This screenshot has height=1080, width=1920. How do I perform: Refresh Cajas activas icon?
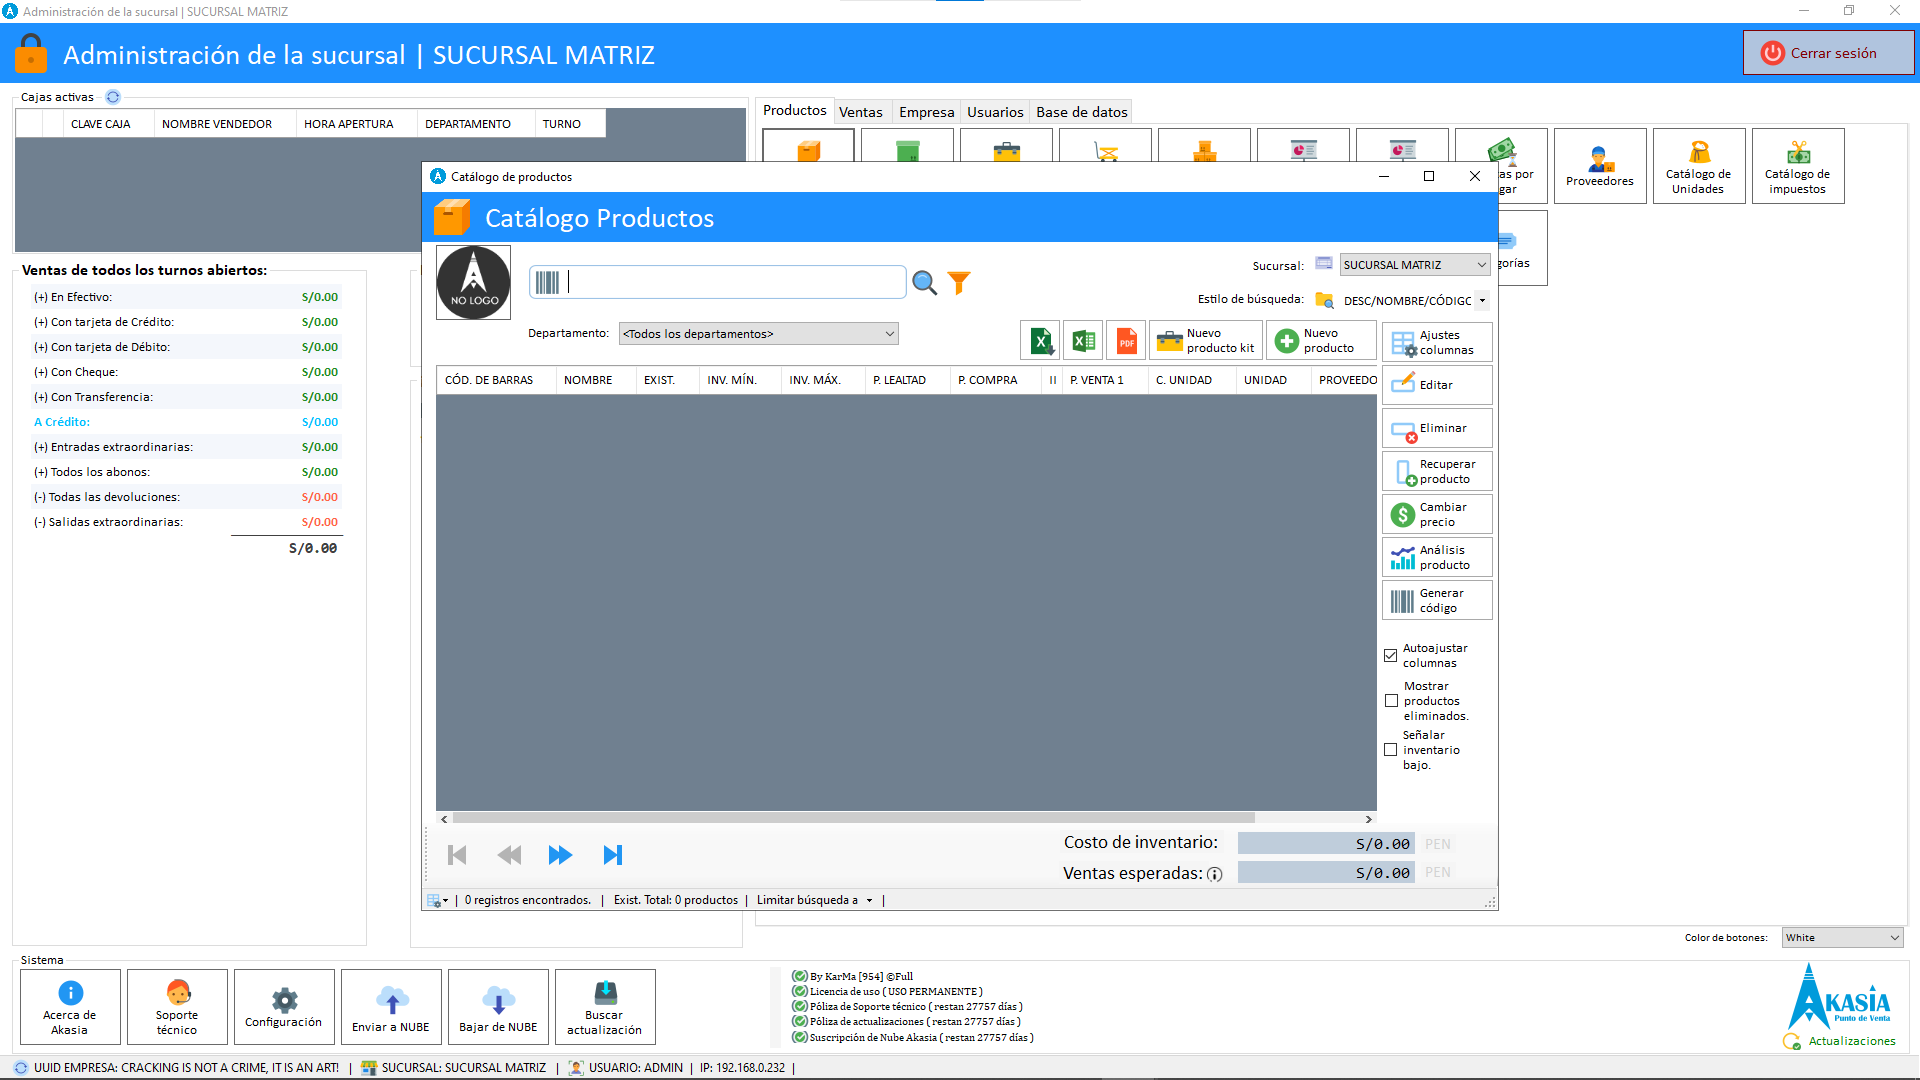click(x=113, y=97)
